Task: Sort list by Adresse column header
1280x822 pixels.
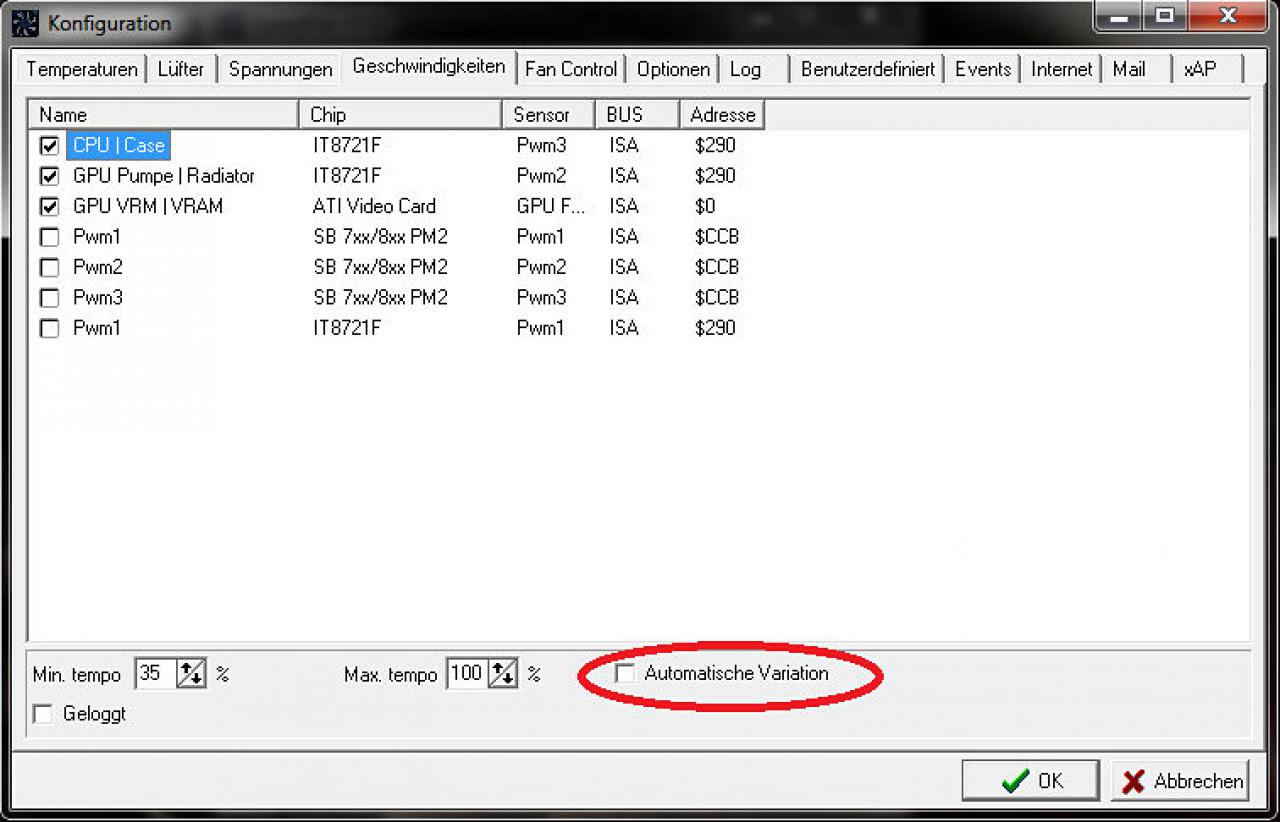Action: click(x=722, y=114)
